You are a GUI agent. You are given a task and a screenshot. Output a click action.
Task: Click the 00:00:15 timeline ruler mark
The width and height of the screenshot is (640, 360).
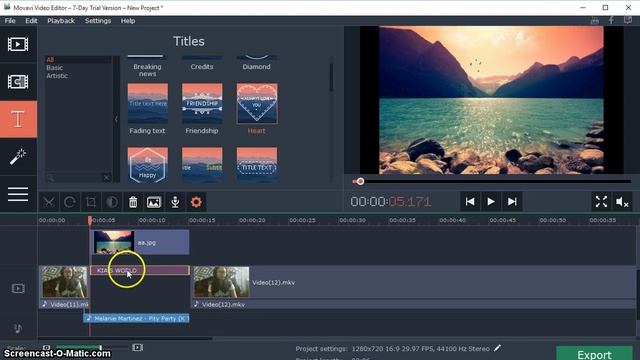click(202, 220)
